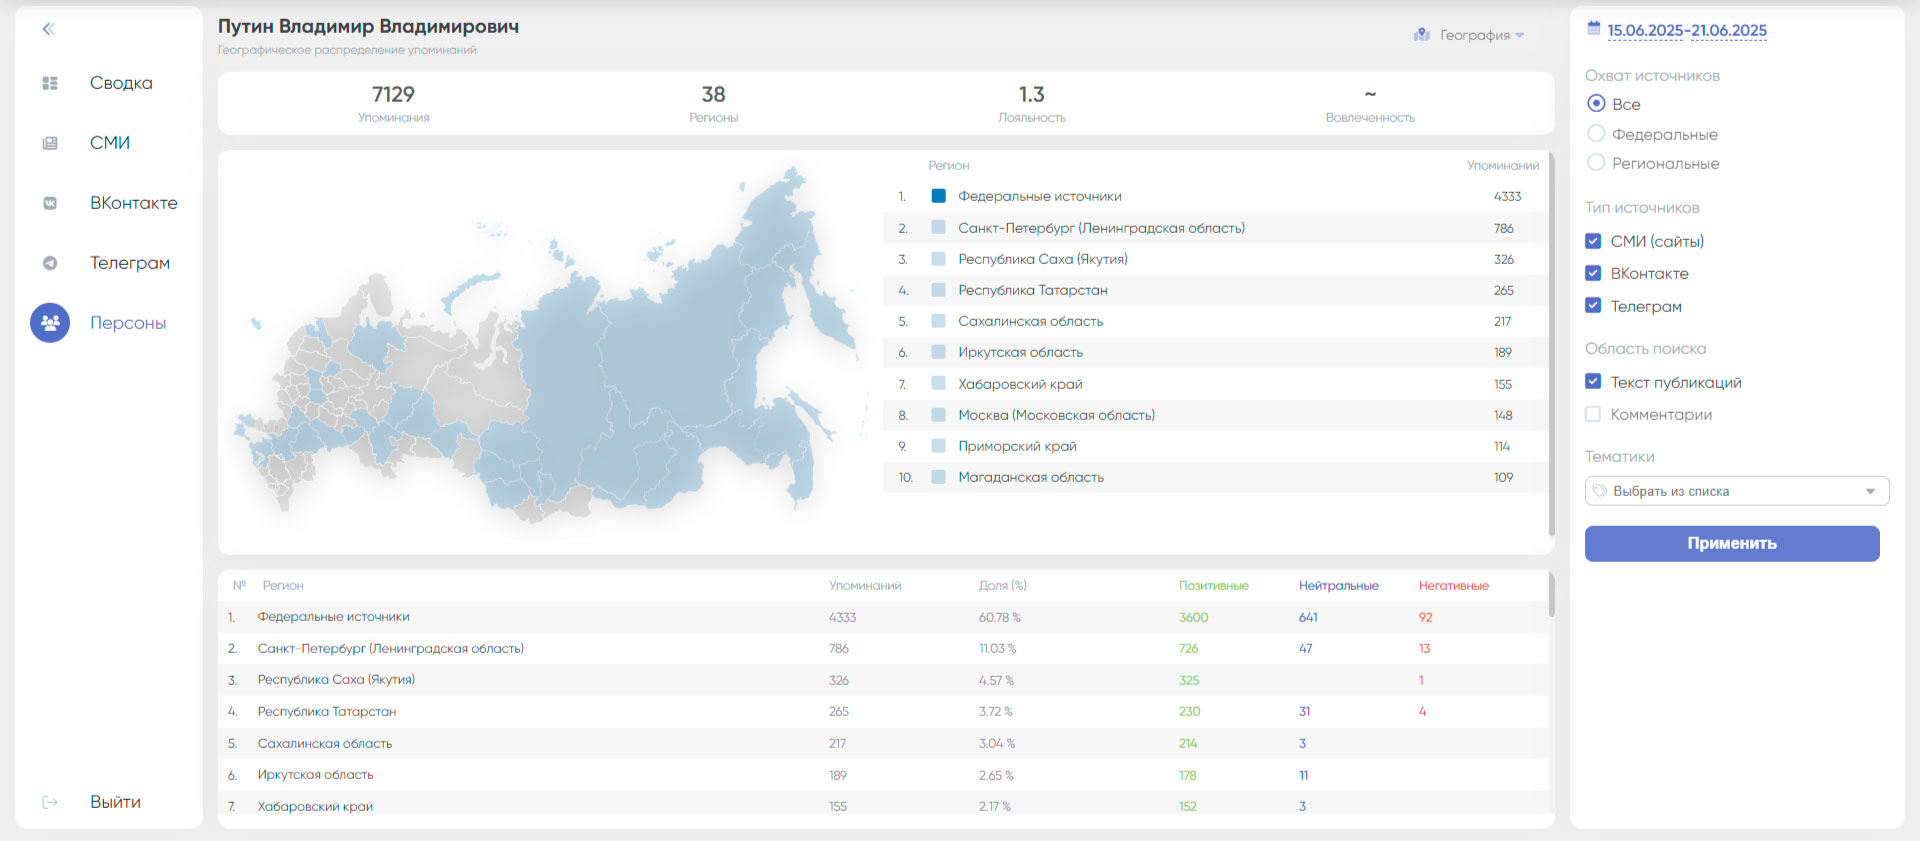Select the Федеральные radio button
Image resolution: width=1920 pixels, height=841 pixels.
click(x=1596, y=134)
